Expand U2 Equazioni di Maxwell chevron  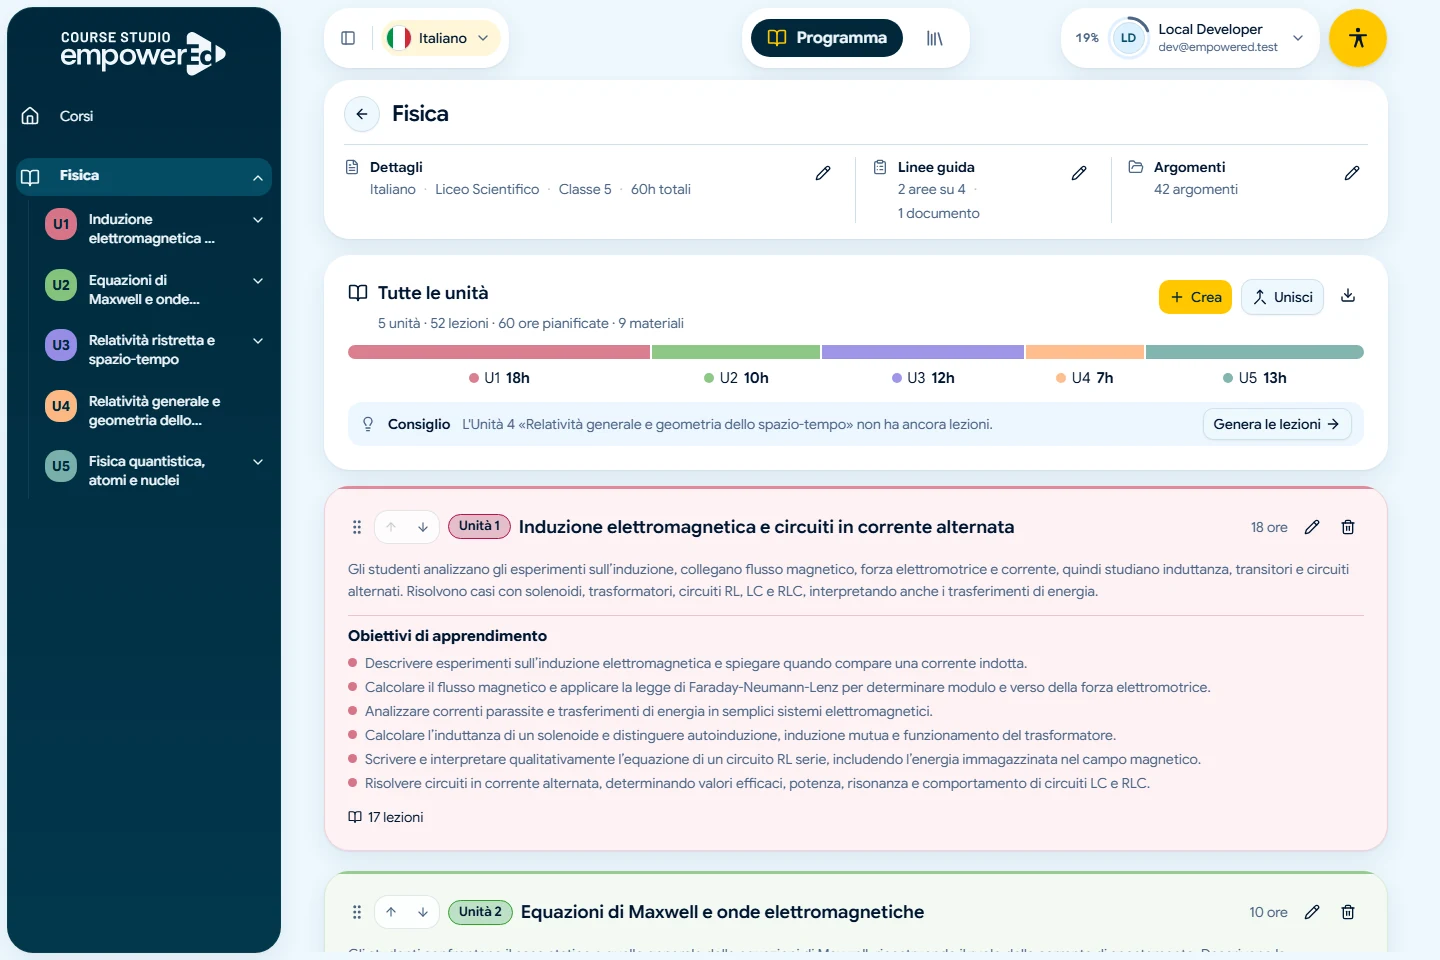coord(258,281)
